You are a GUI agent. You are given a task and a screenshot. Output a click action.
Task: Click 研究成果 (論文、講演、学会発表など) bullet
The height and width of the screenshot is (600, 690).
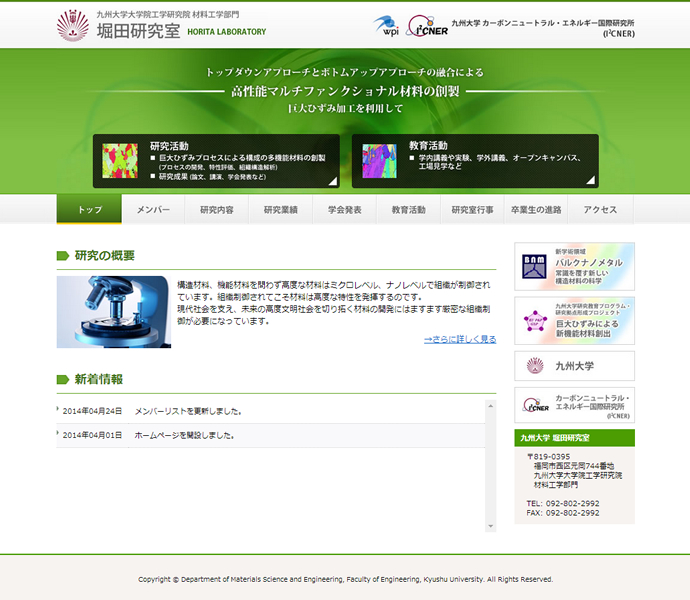pos(212,177)
